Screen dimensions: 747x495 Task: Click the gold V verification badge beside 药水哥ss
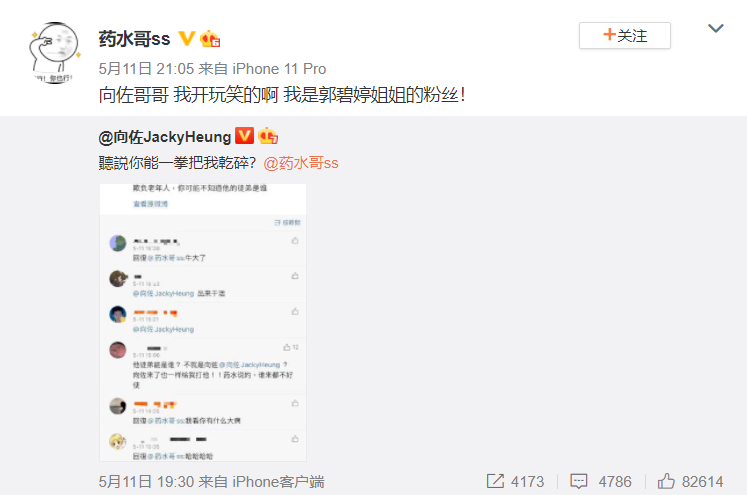tap(187, 38)
